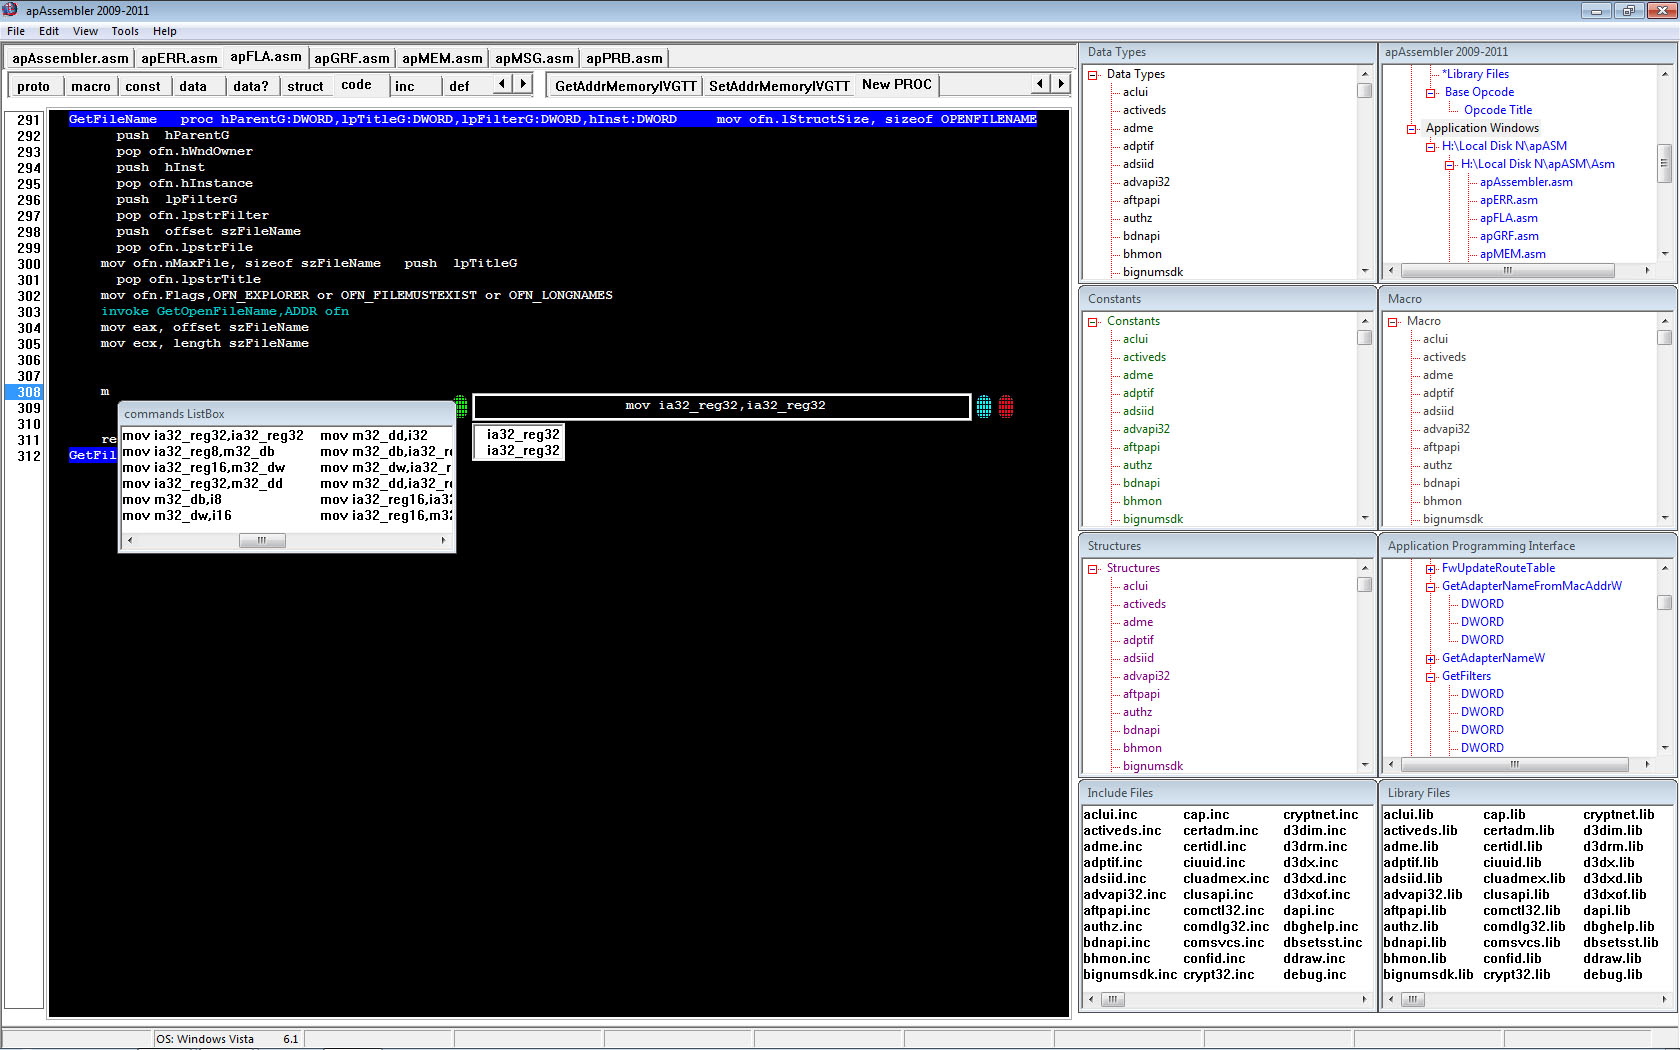Select the macro section tab
Viewport: 1680px width, 1050px height.
91,86
